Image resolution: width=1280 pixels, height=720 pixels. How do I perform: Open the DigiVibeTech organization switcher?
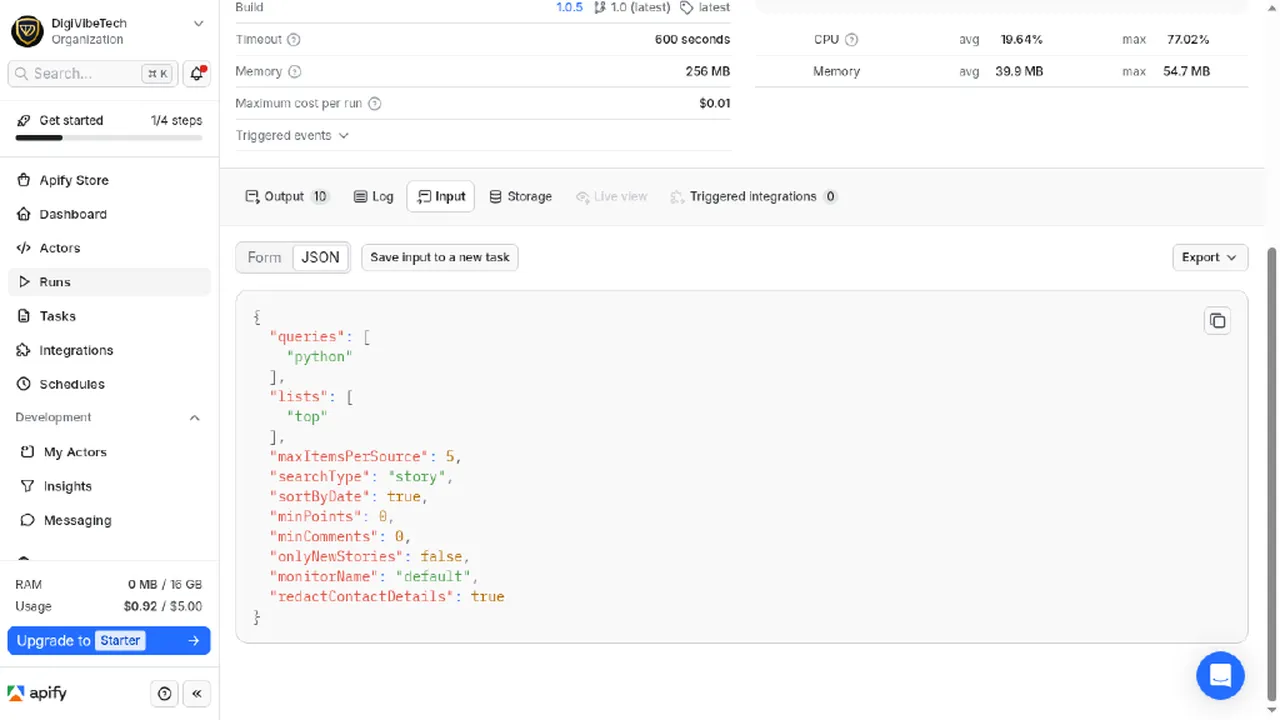109,31
